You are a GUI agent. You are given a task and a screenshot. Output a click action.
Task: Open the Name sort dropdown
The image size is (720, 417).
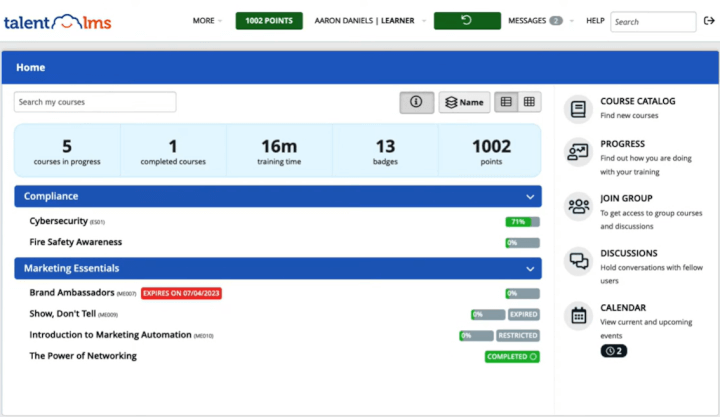pos(464,102)
